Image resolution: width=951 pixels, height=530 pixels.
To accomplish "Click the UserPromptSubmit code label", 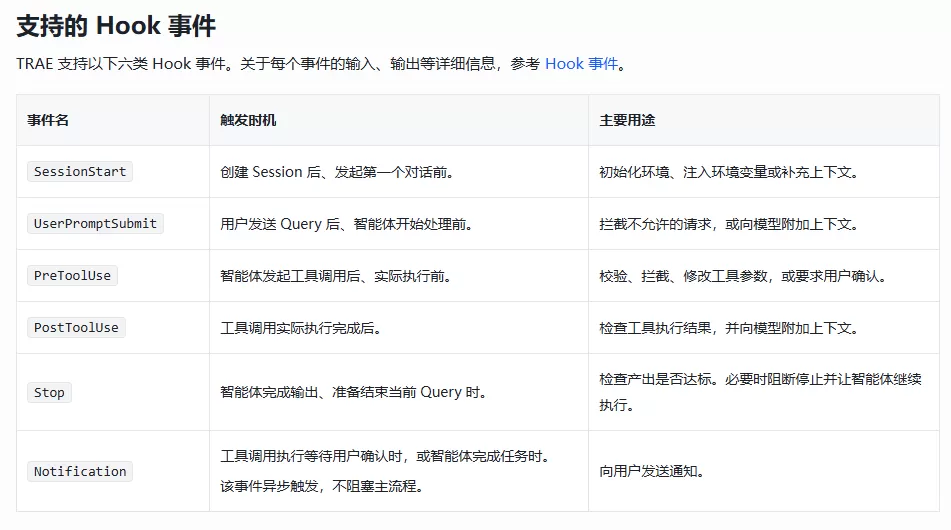I will (x=95, y=224).
